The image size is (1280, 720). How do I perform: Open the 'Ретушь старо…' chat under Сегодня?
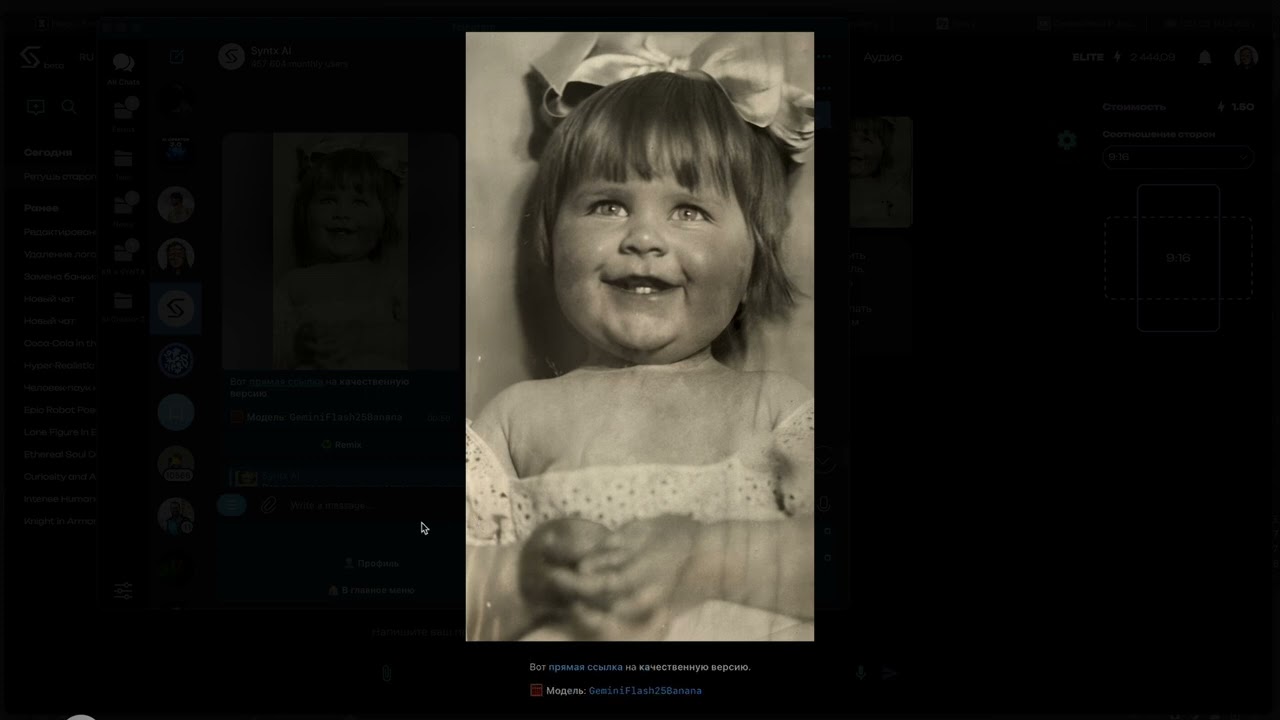60,176
